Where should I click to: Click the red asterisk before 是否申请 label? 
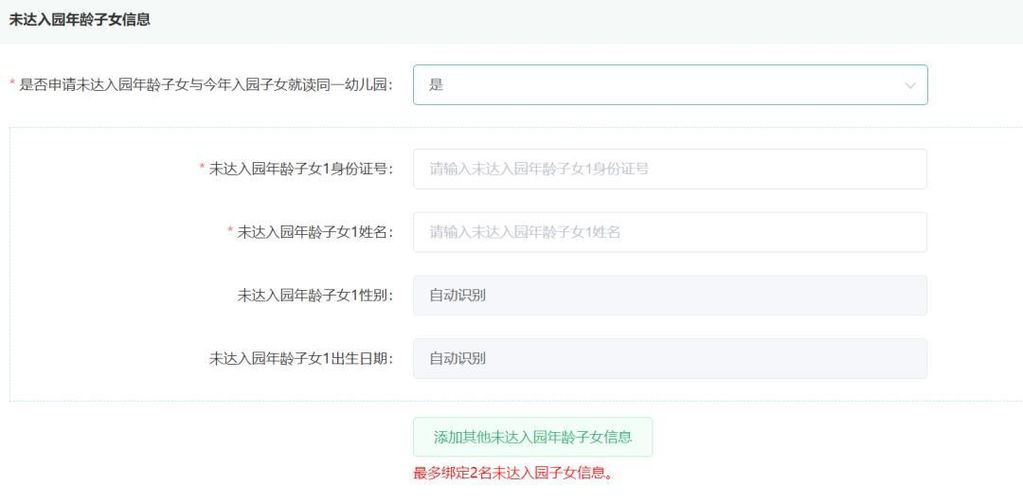click(x=13, y=85)
